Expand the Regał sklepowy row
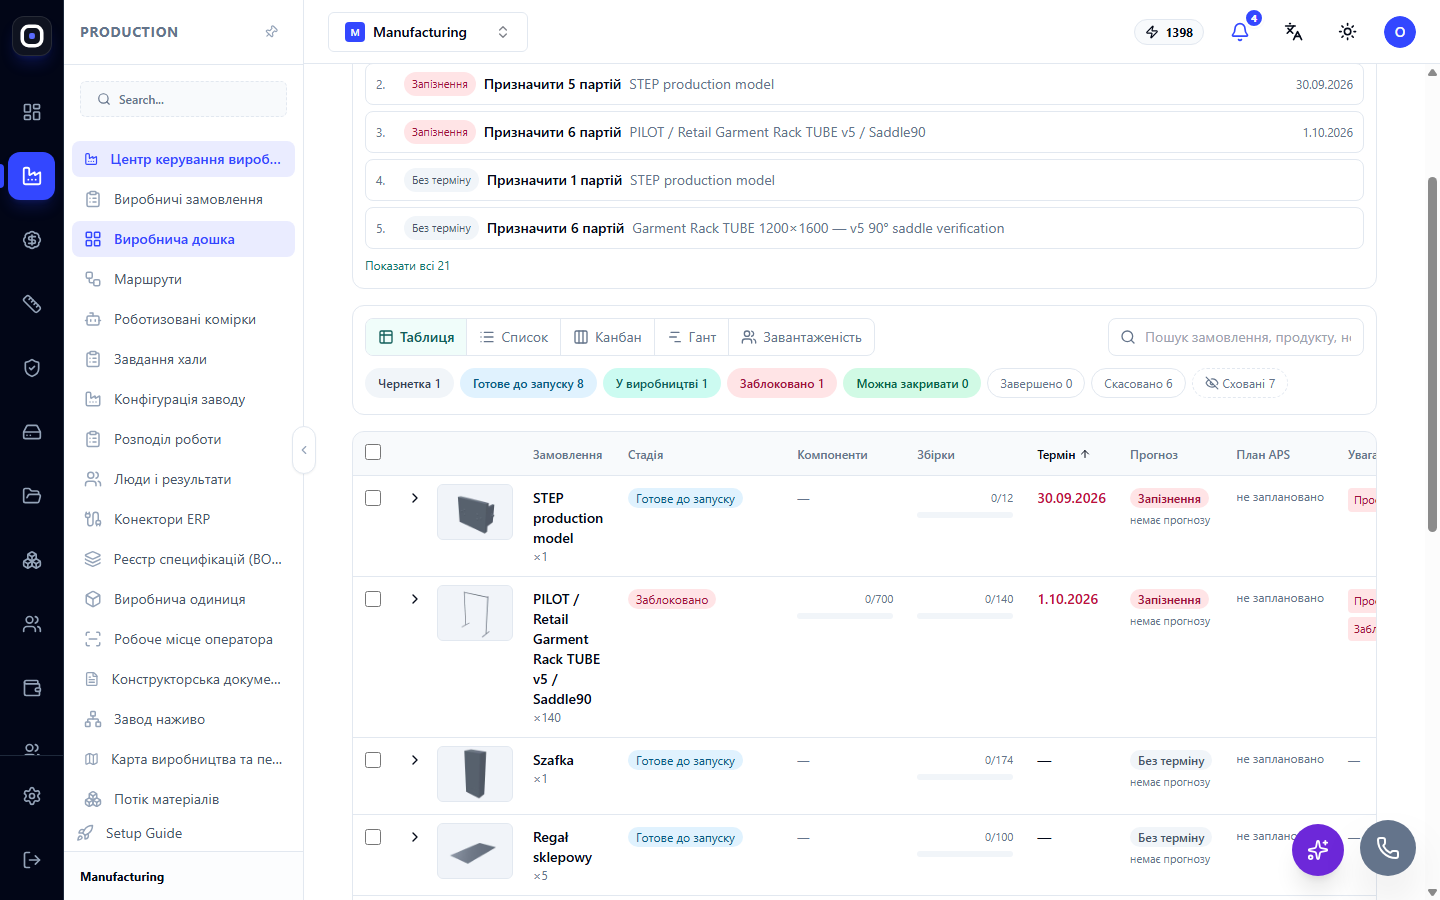 click(415, 837)
